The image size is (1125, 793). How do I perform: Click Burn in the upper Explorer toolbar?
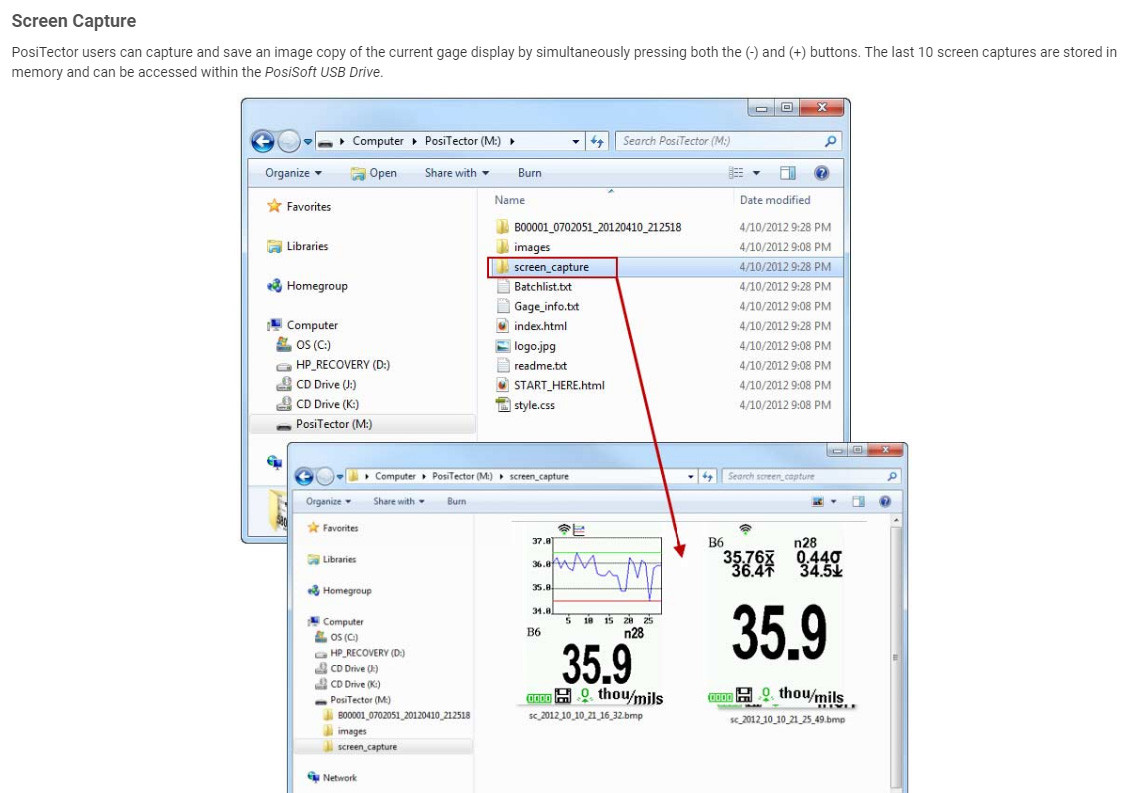[529, 173]
